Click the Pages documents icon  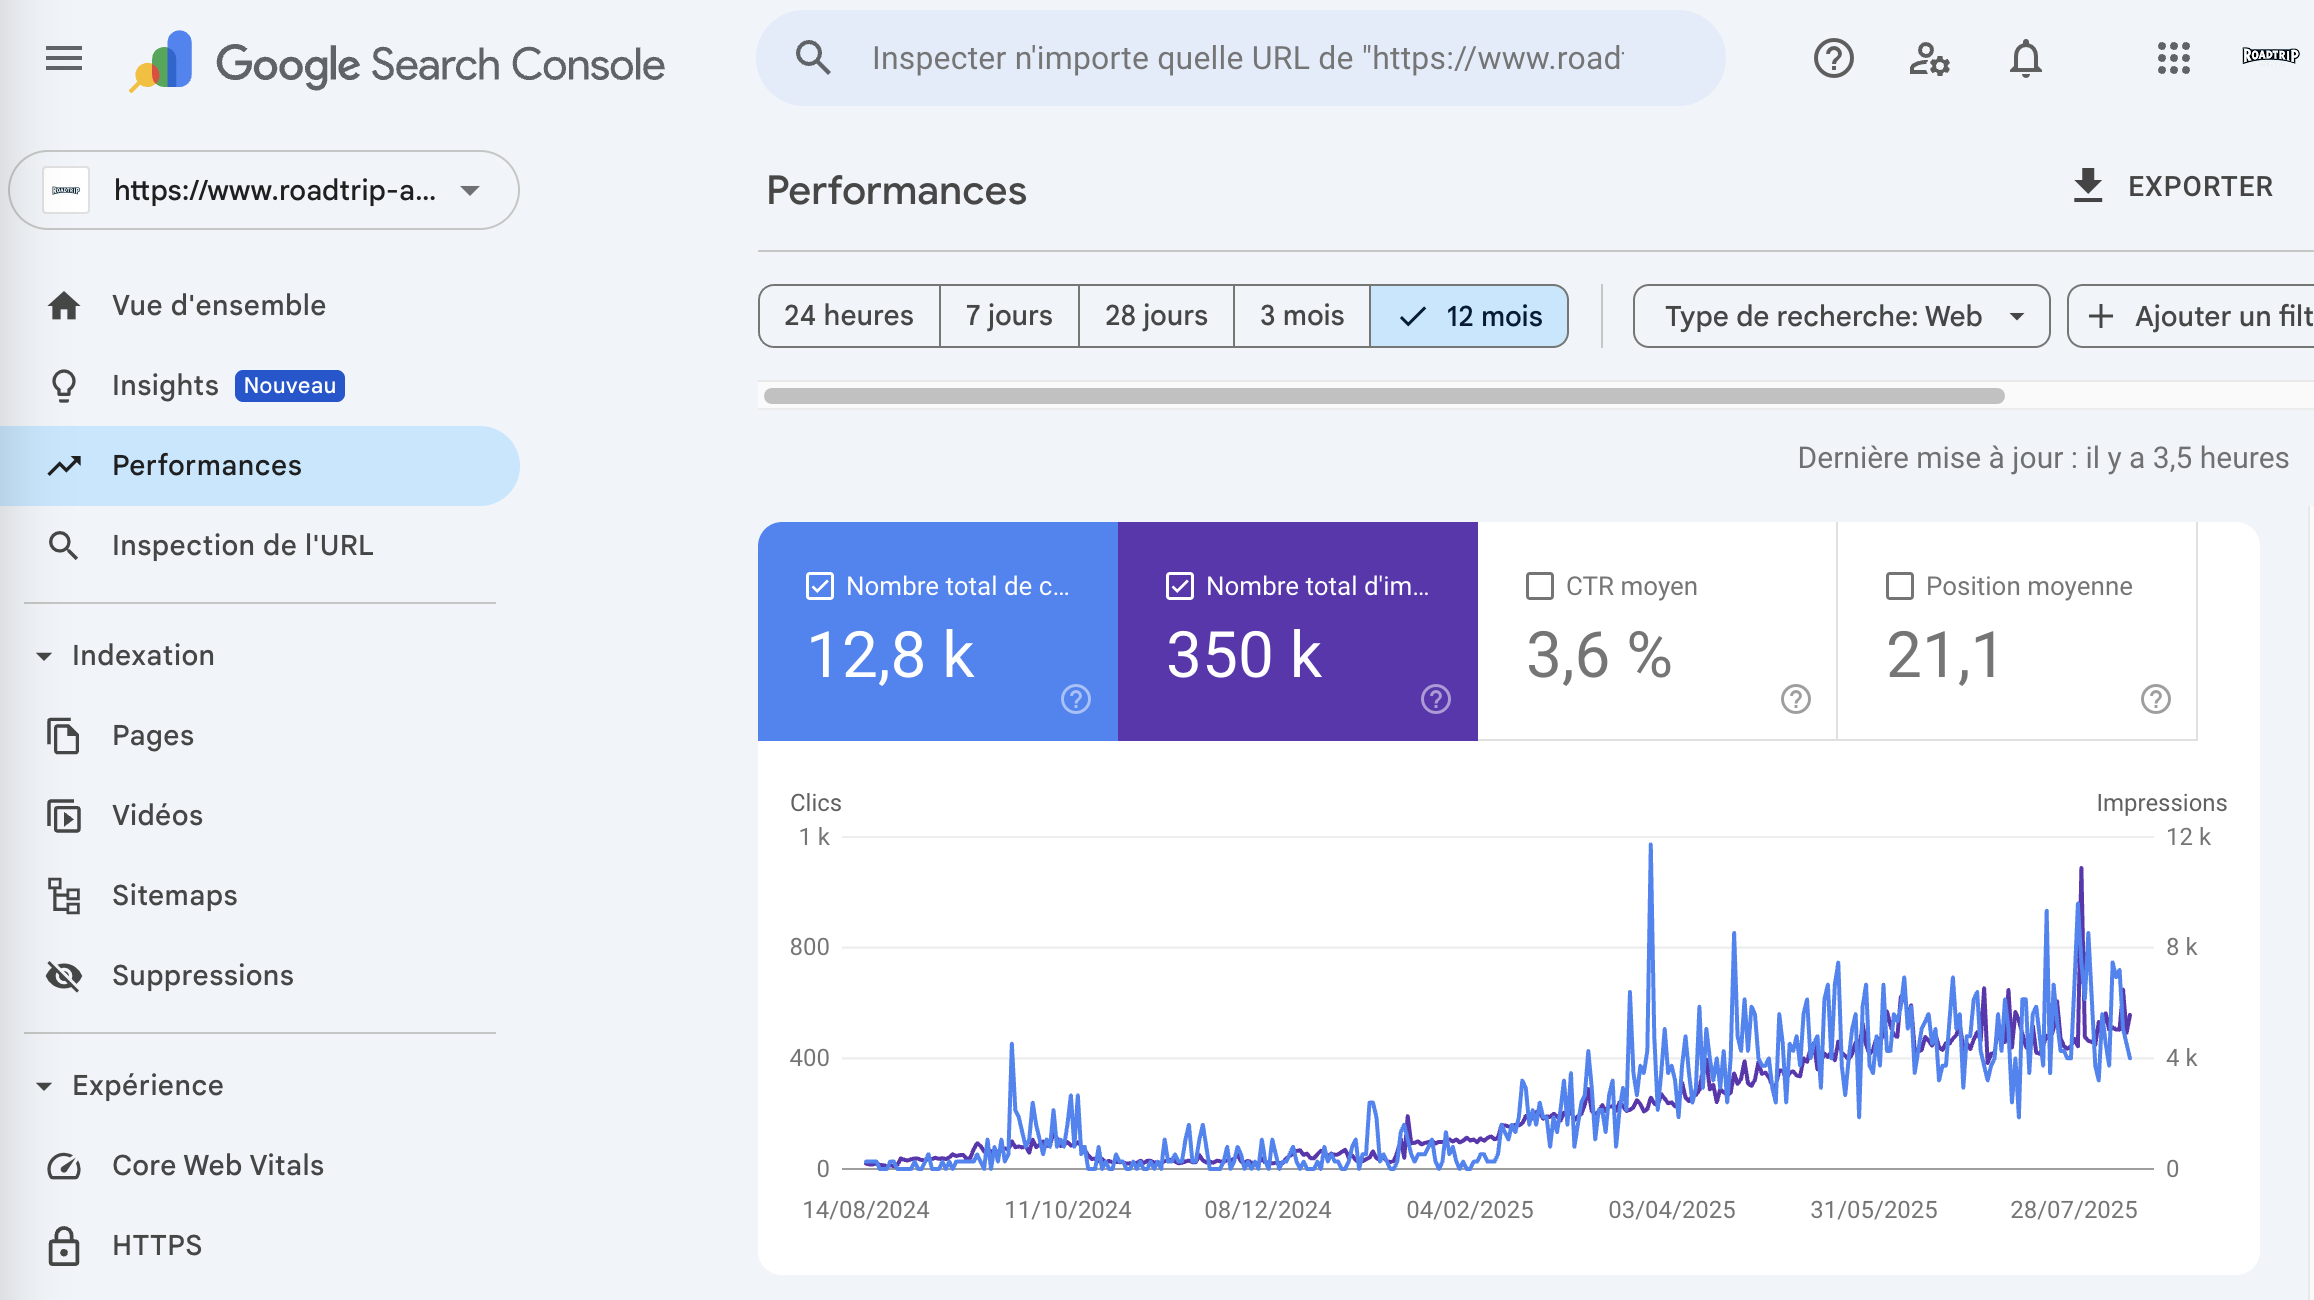pos(64,736)
